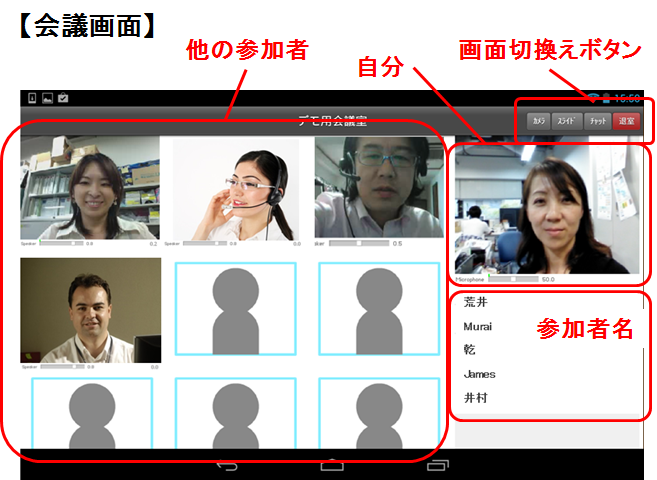Open the カメラ (camera) view button
This screenshot has width=657, height=480.
(538, 121)
